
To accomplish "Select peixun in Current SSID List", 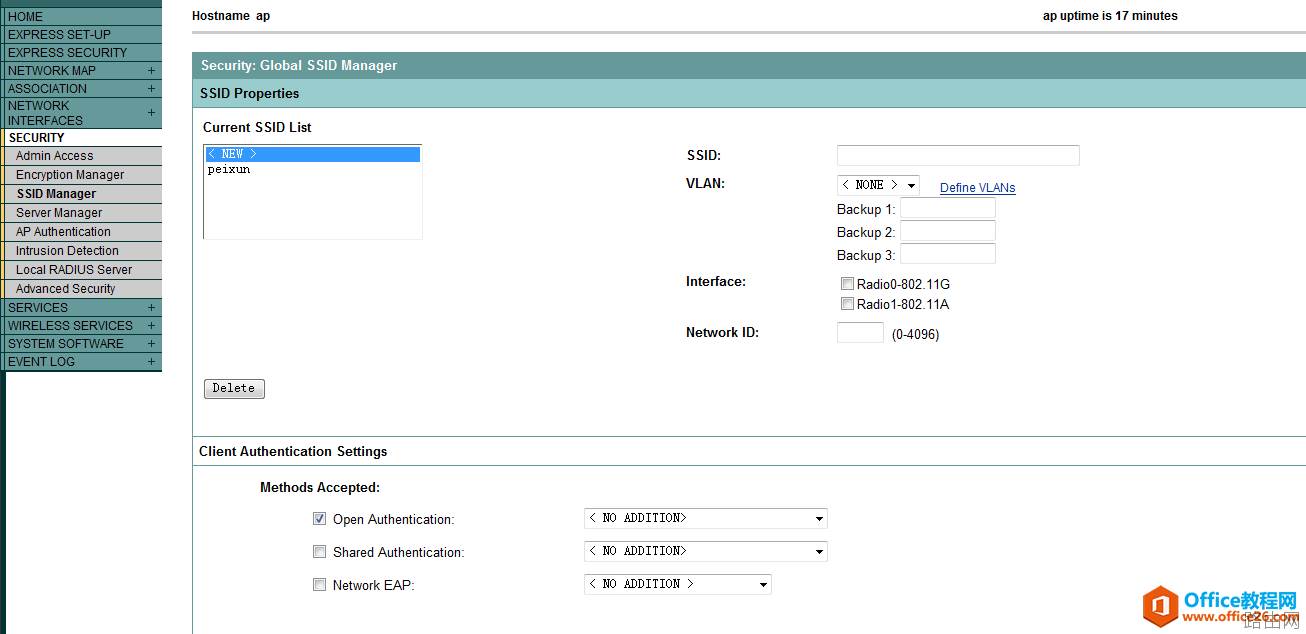I will click(x=229, y=169).
